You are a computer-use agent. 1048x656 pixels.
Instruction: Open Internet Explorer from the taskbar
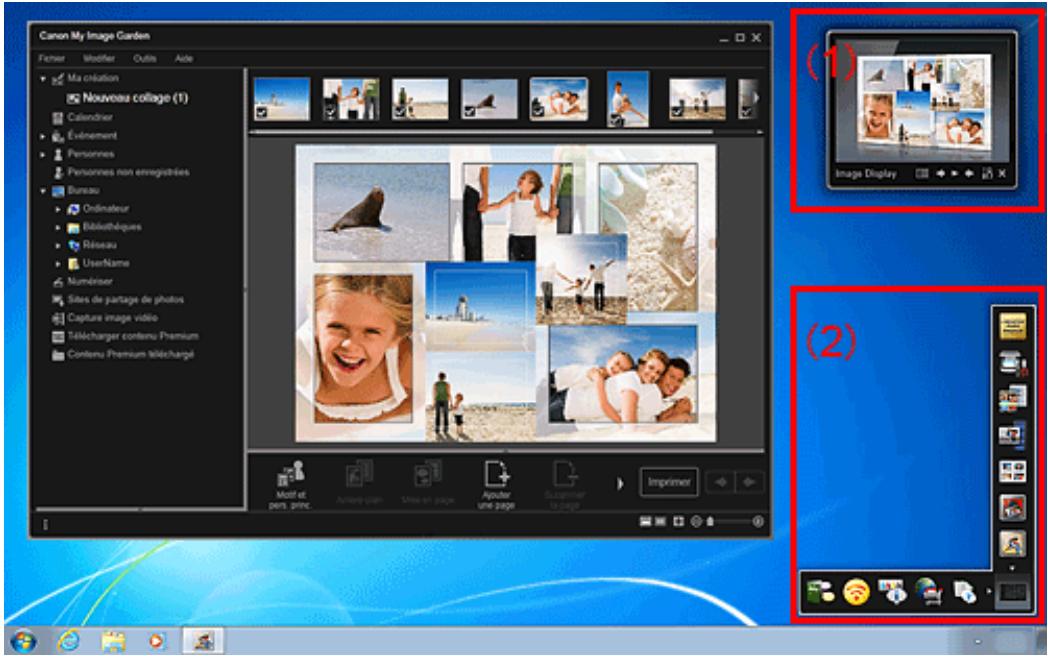click(69, 641)
